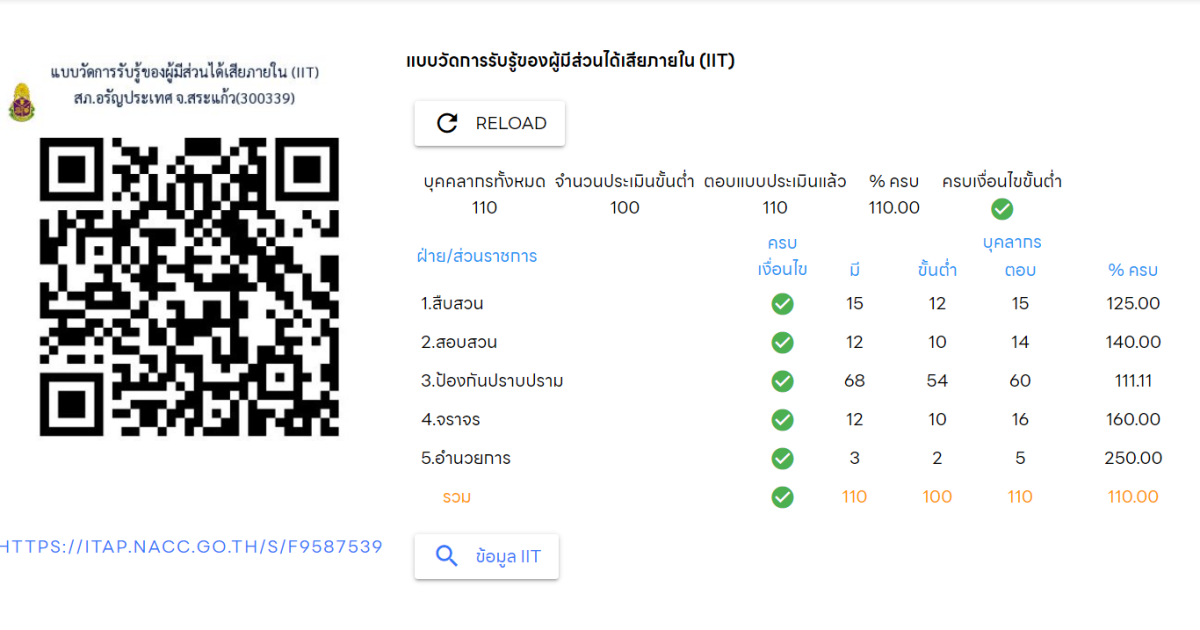The image size is (1200, 630).
Task: Click green check icon for 1.สืบสวน
Action: click(783, 304)
